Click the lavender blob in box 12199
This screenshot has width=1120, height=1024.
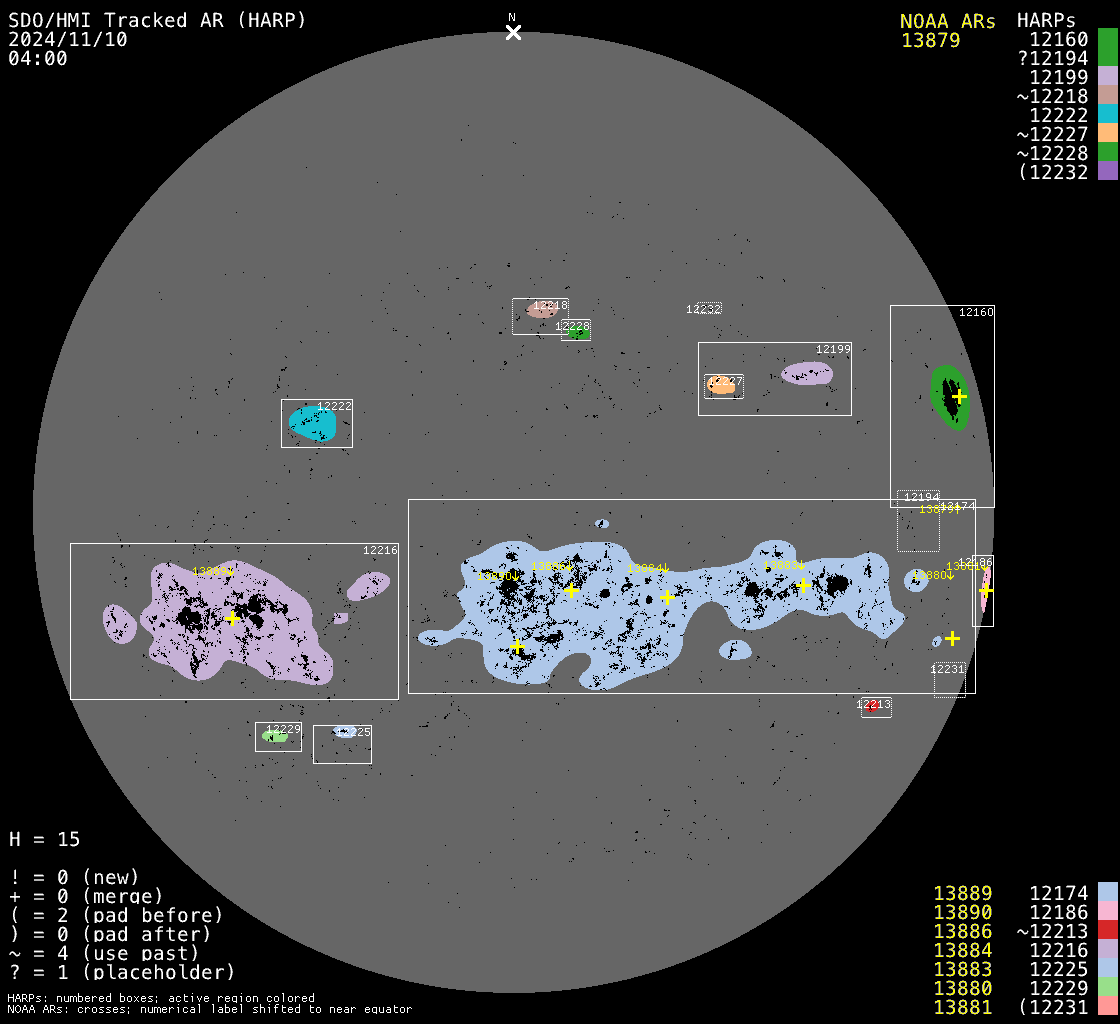click(x=805, y=374)
